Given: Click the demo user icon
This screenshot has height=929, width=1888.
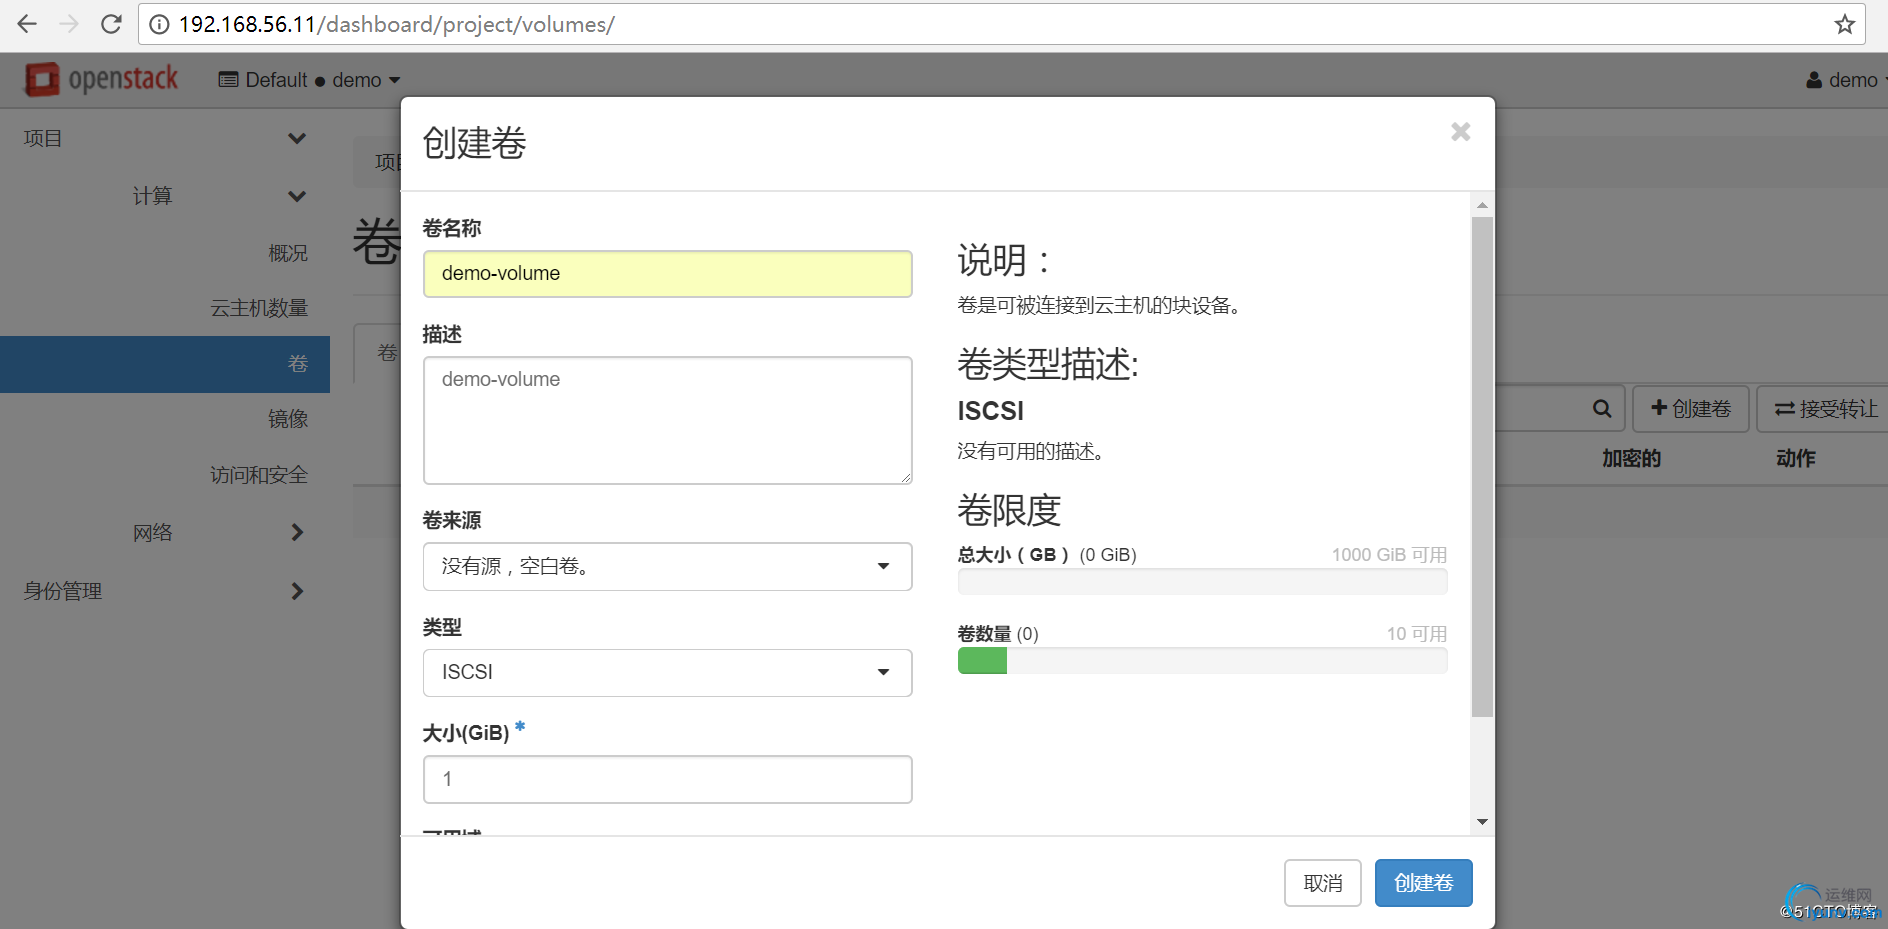Looking at the screenshot, I should click(1814, 80).
